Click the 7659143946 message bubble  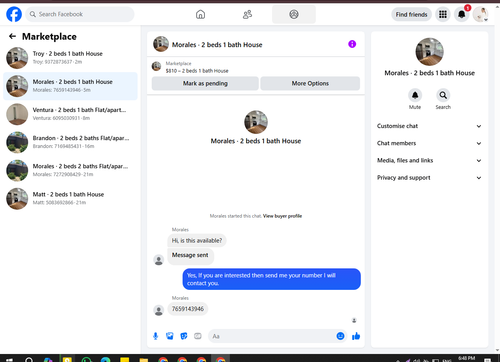click(188, 309)
